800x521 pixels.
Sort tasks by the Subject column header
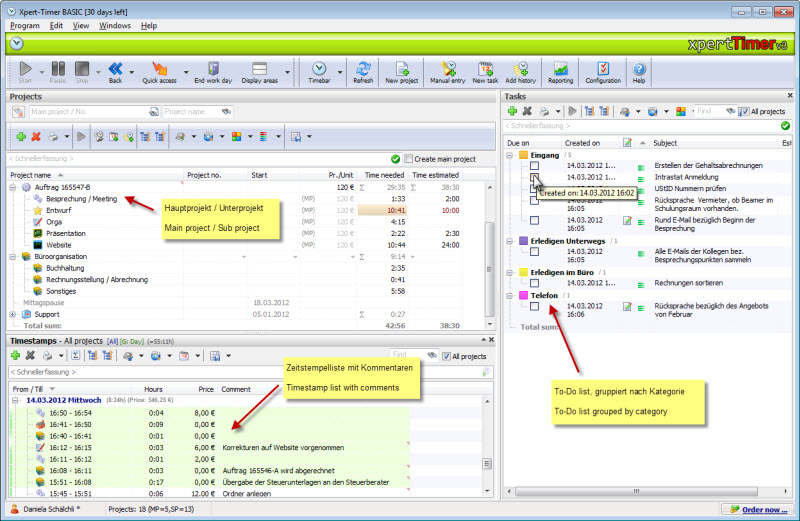click(665, 143)
